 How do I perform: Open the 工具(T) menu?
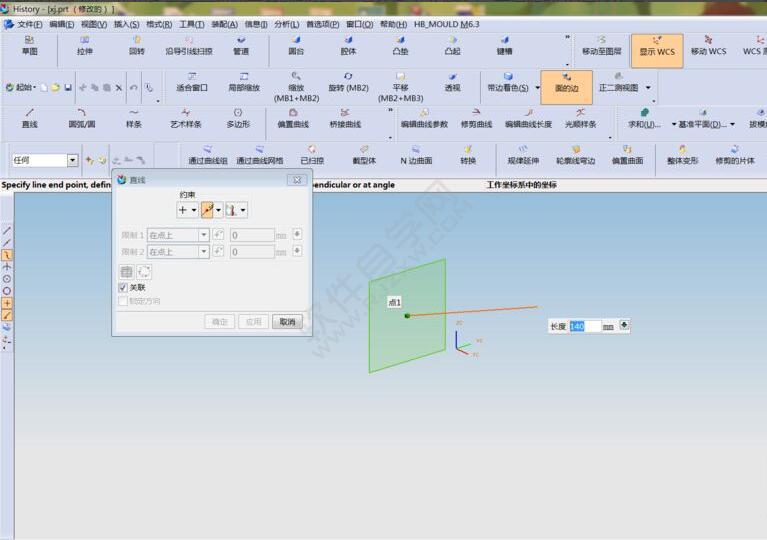click(191, 24)
